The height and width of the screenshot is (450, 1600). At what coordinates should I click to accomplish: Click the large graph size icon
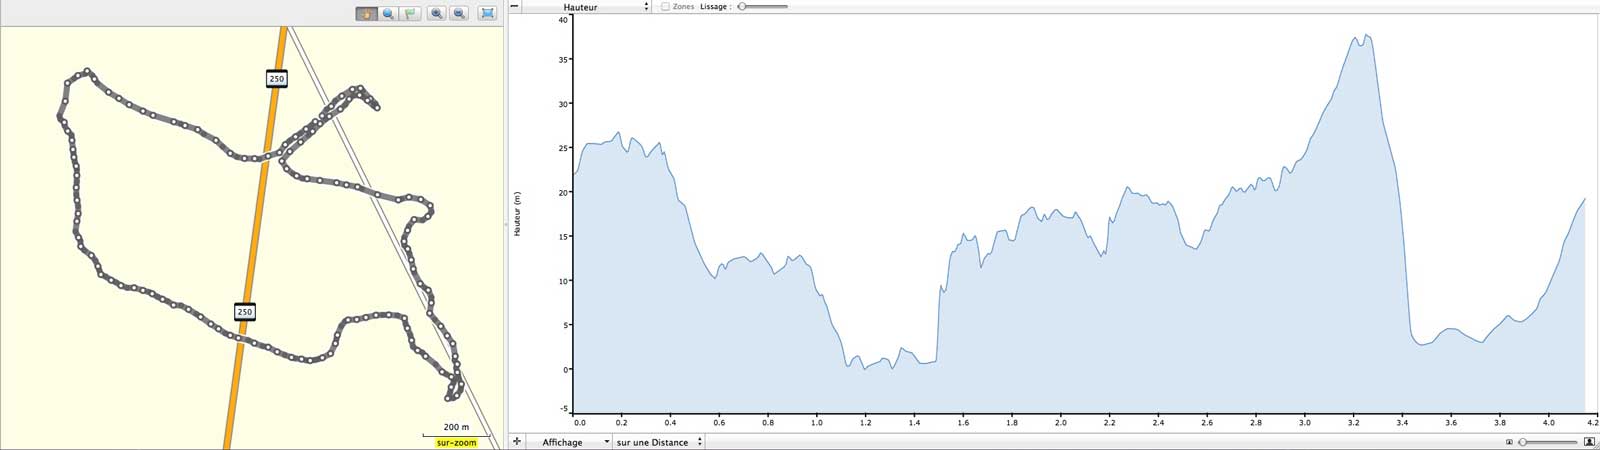[1590, 442]
